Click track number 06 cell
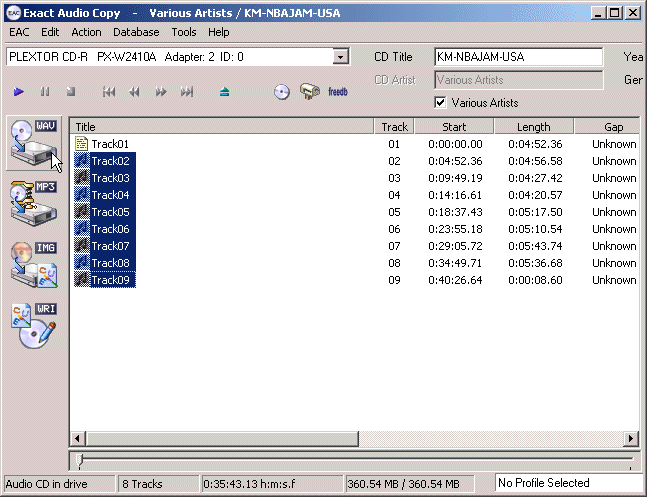 (x=394, y=229)
